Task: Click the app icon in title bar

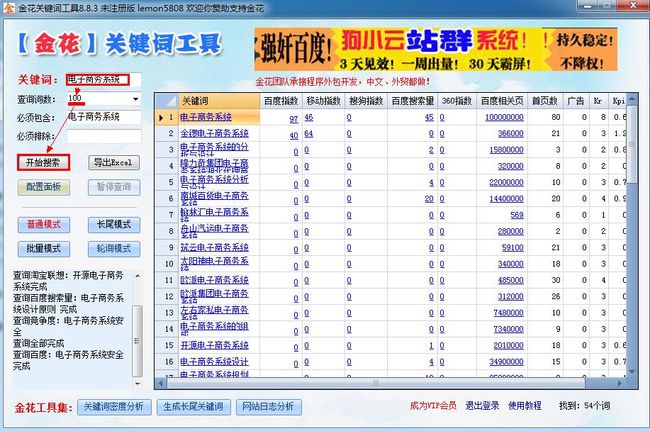Action: [9, 8]
